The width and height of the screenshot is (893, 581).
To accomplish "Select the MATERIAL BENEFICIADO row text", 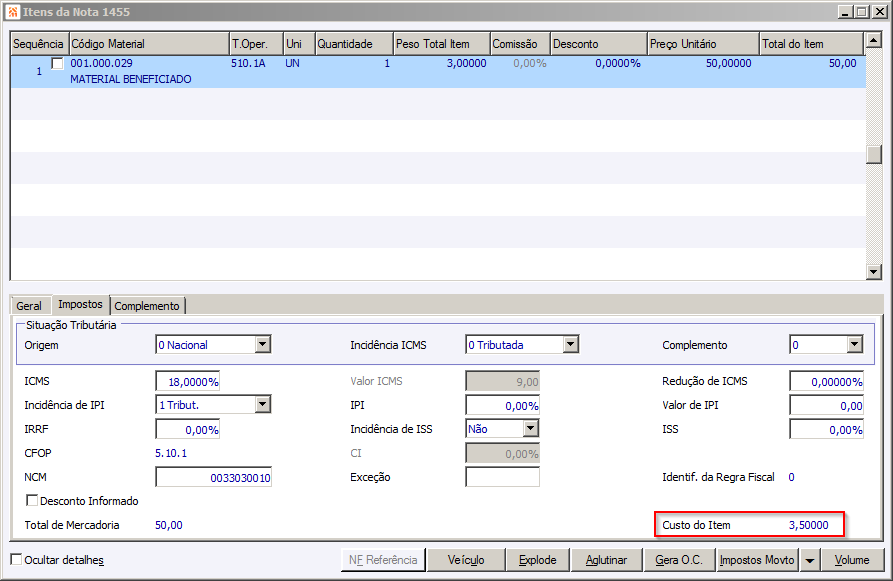I will coord(130,79).
